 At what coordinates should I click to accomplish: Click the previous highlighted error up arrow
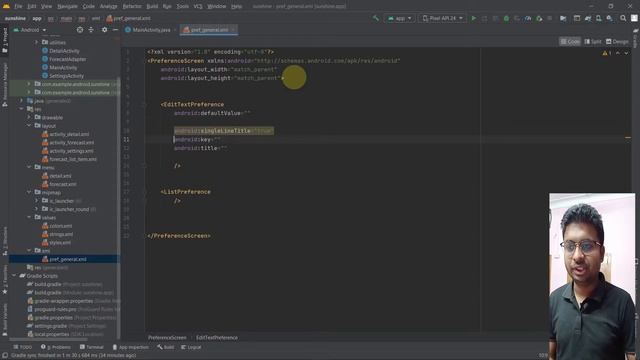coord(618,53)
